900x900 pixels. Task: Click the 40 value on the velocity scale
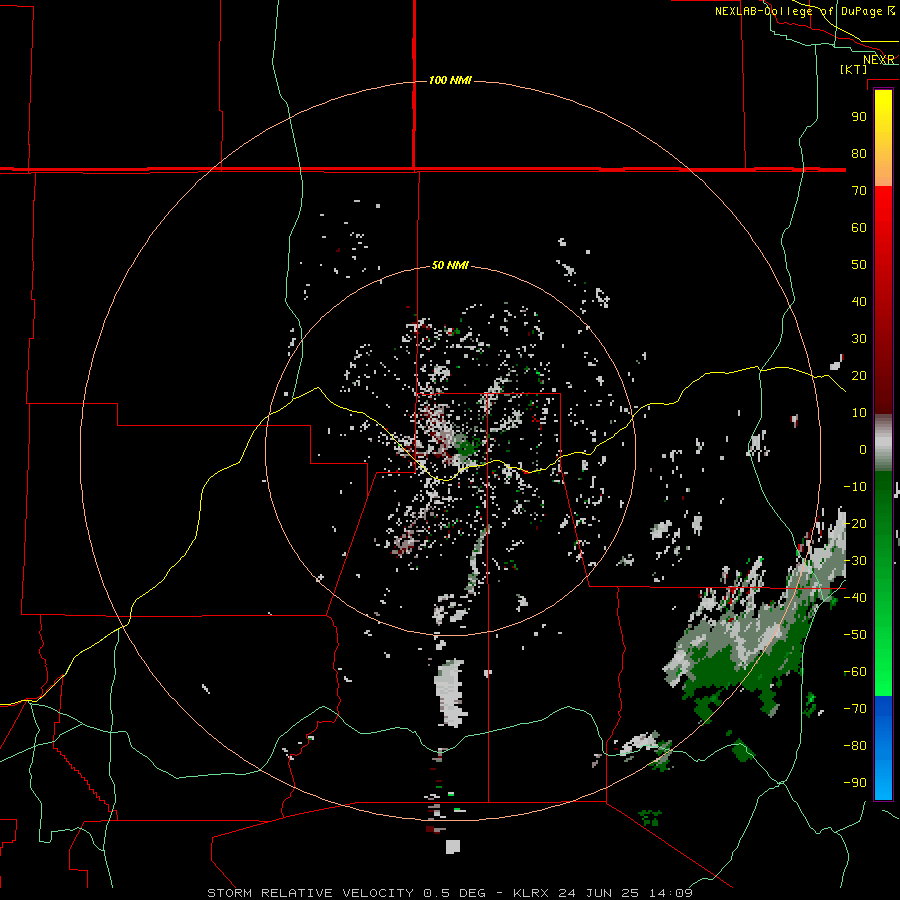point(859,301)
